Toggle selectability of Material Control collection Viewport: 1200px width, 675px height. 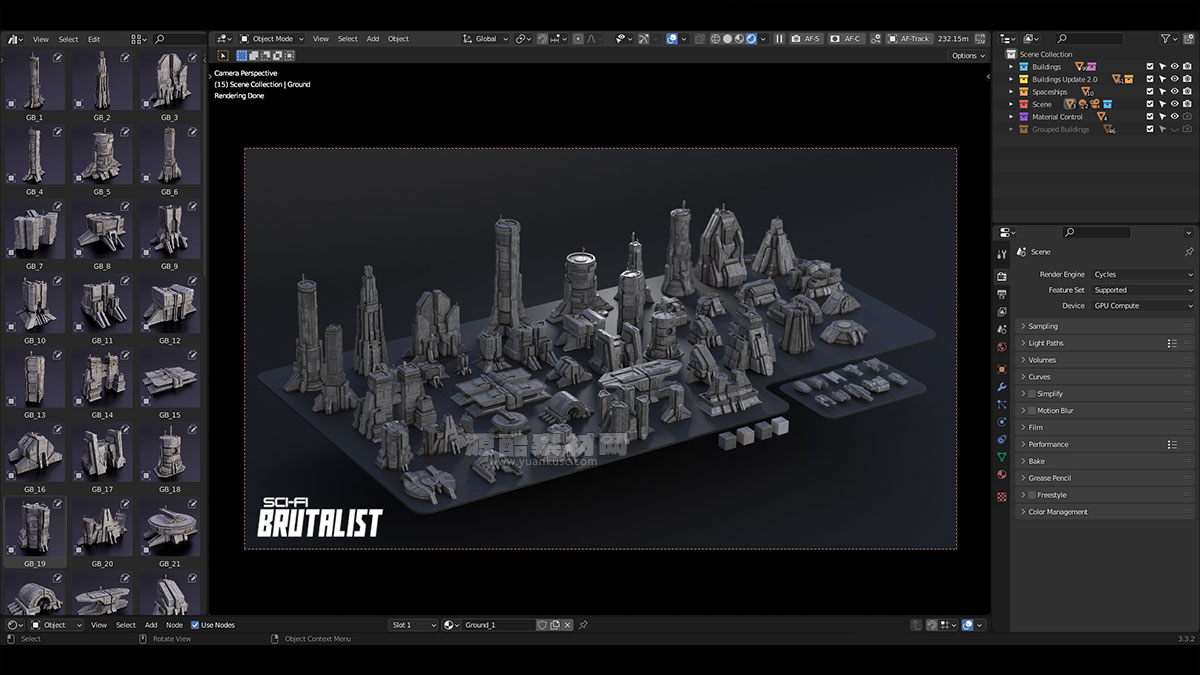pos(1162,117)
